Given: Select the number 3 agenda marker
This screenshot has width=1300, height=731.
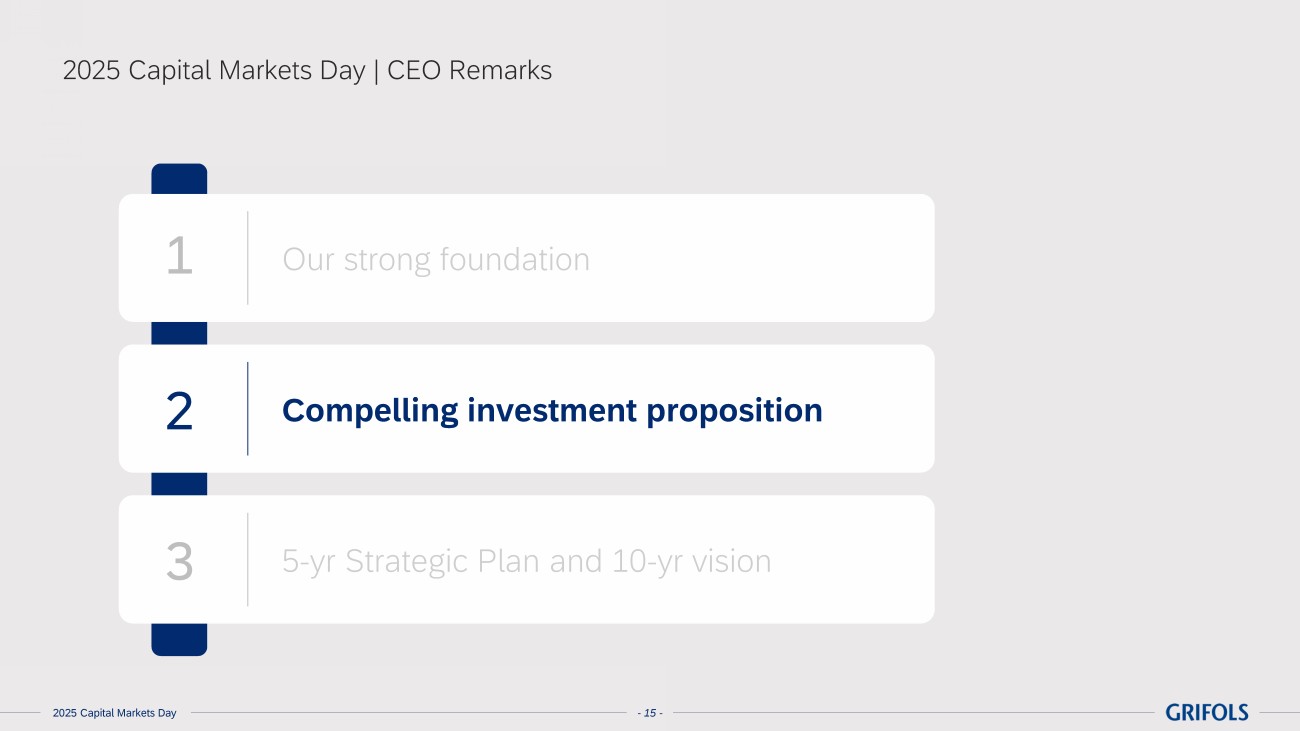Looking at the screenshot, I should click(x=179, y=561).
